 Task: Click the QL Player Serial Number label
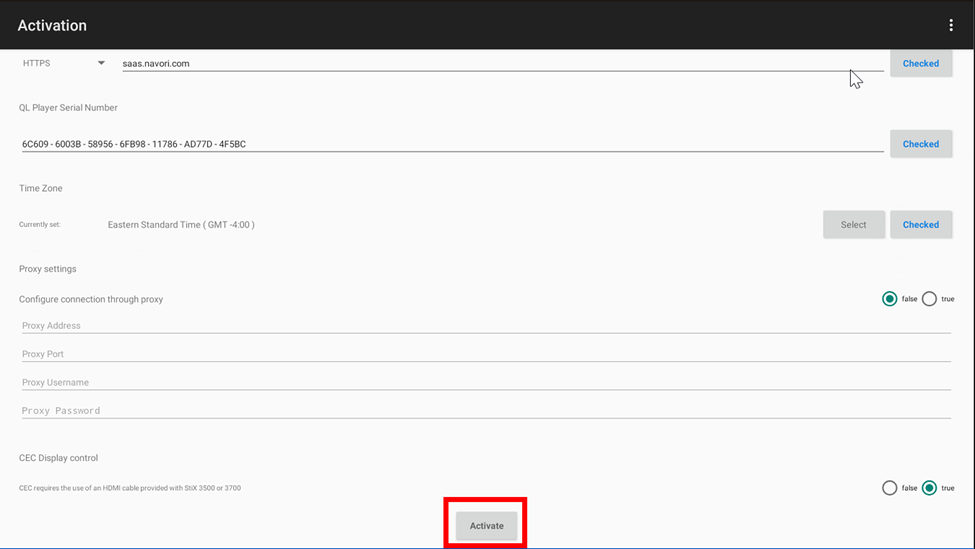[68, 108]
